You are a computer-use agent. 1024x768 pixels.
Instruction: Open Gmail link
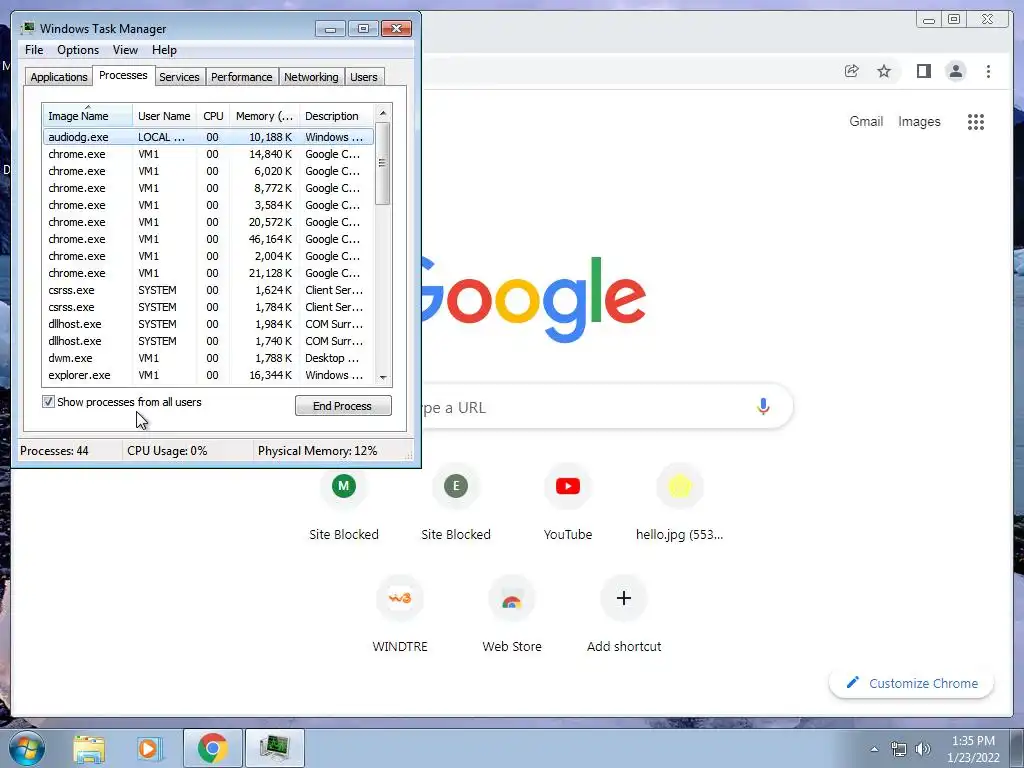tap(866, 121)
